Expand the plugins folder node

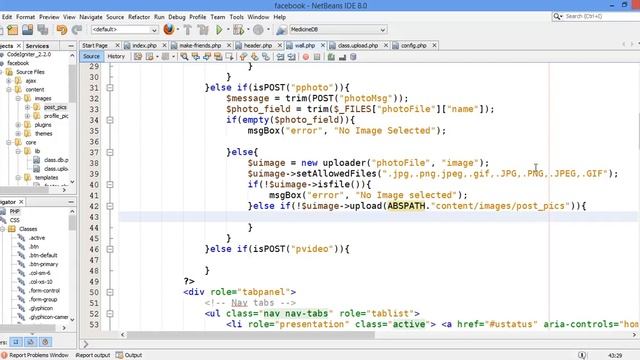tap(18, 125)
